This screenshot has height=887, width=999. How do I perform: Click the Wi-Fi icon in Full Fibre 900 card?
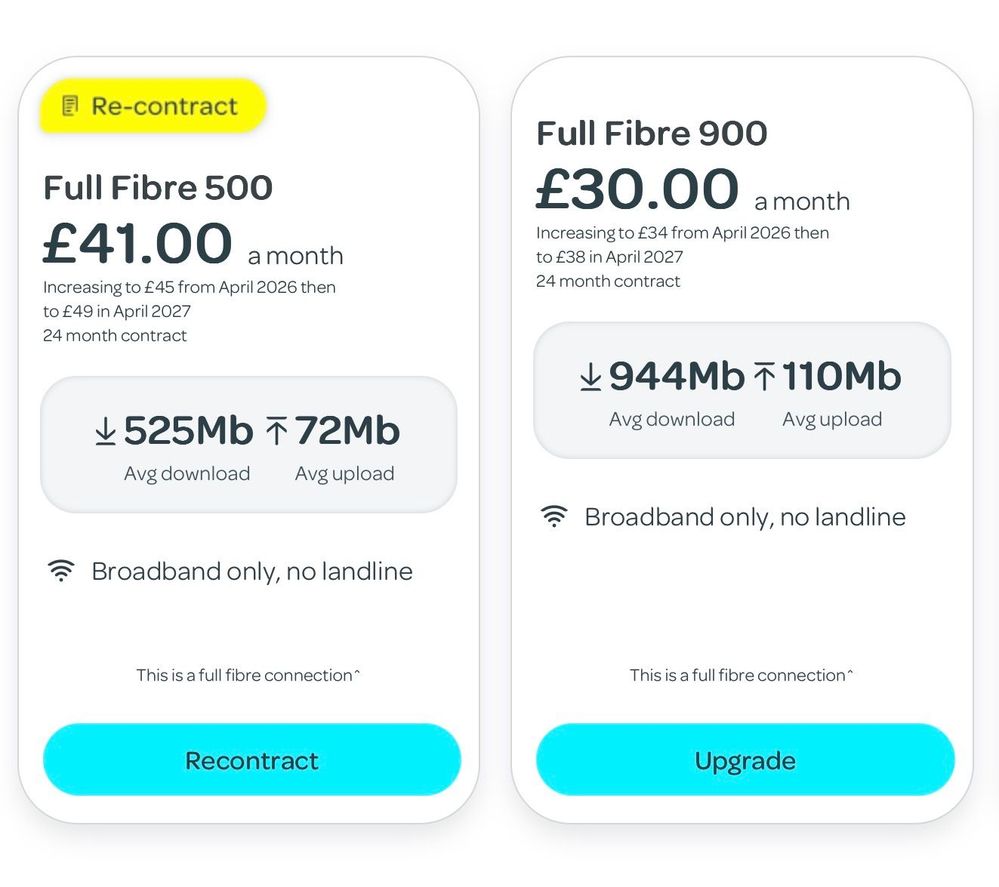point(554,517)
